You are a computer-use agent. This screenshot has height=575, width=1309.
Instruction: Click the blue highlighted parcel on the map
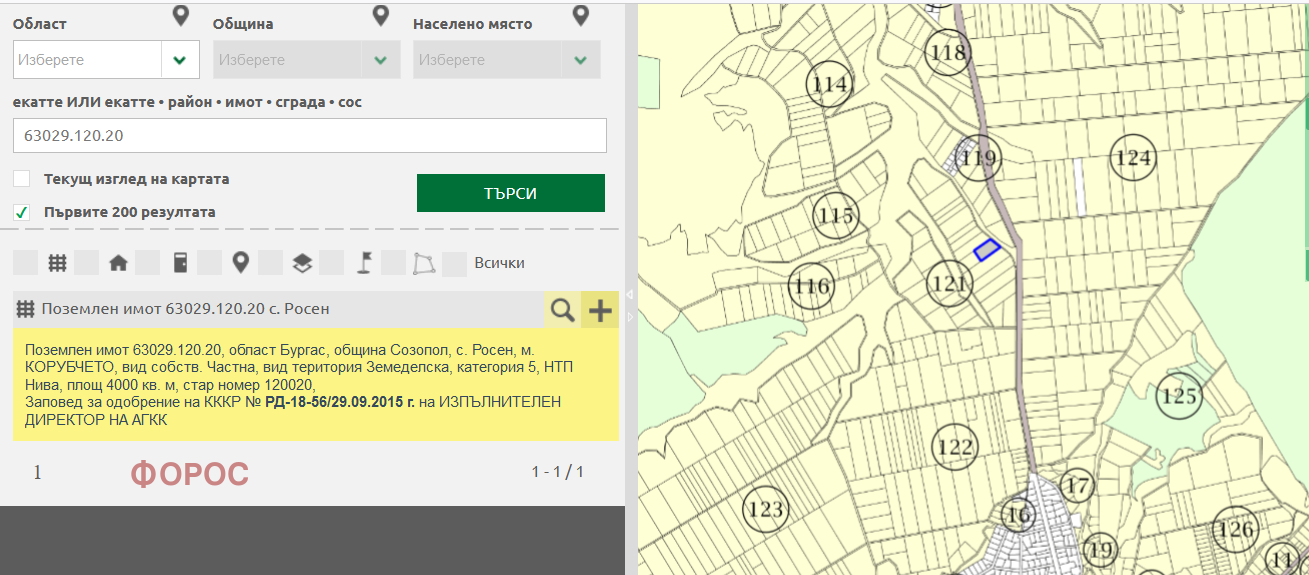pyautogui.click(x=987, y=250)
